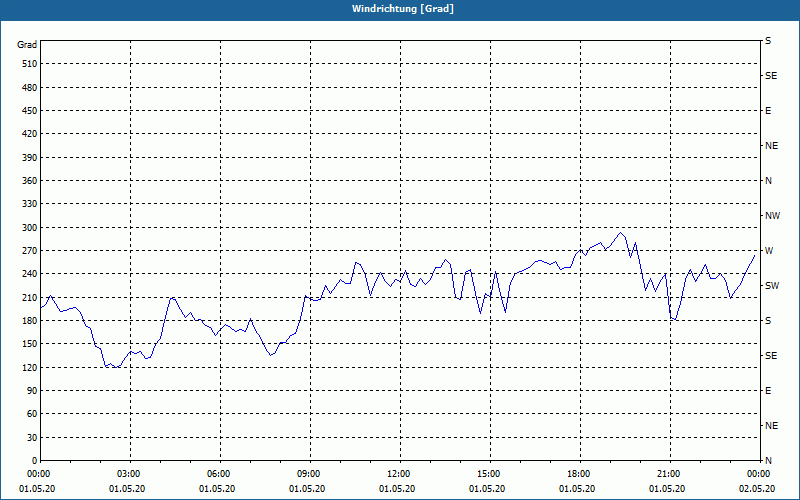Click the 09:00 time label
Screen dimensions: 800x500
tap(311, 474)
